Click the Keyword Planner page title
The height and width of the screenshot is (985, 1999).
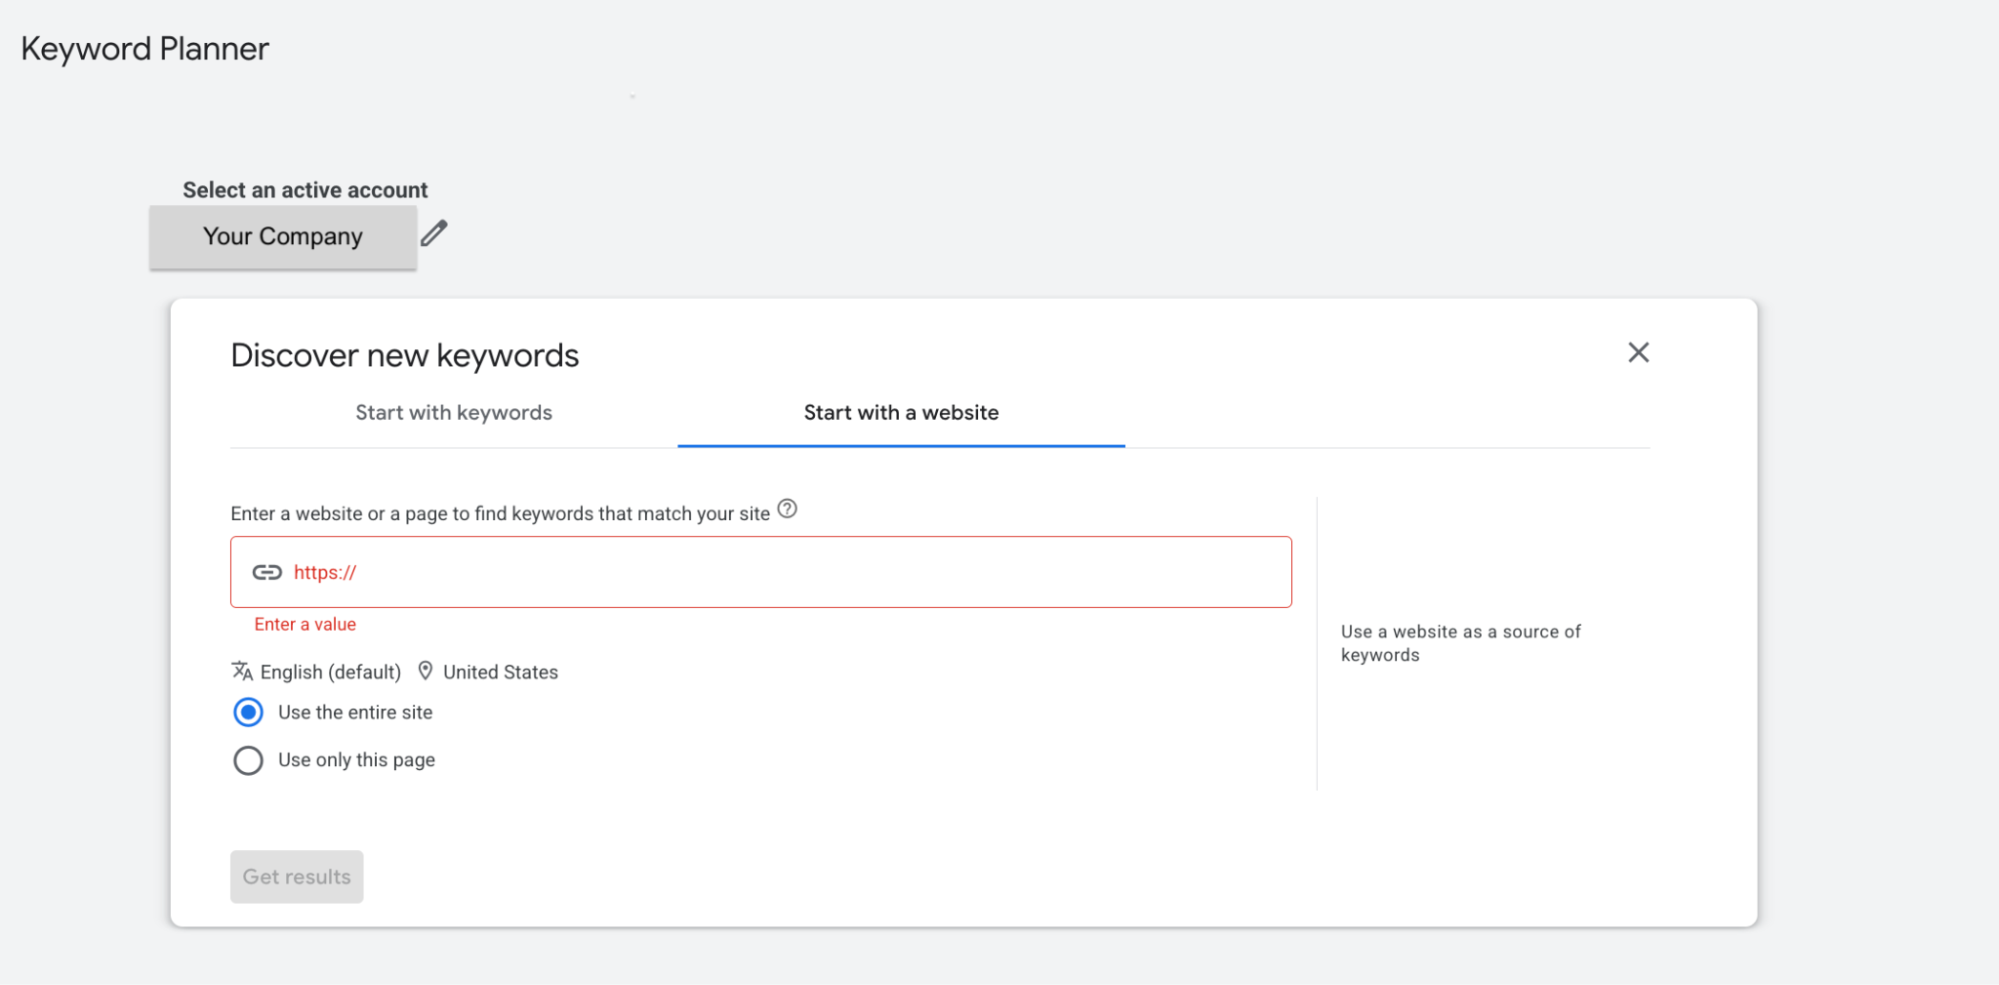point(145,49)
